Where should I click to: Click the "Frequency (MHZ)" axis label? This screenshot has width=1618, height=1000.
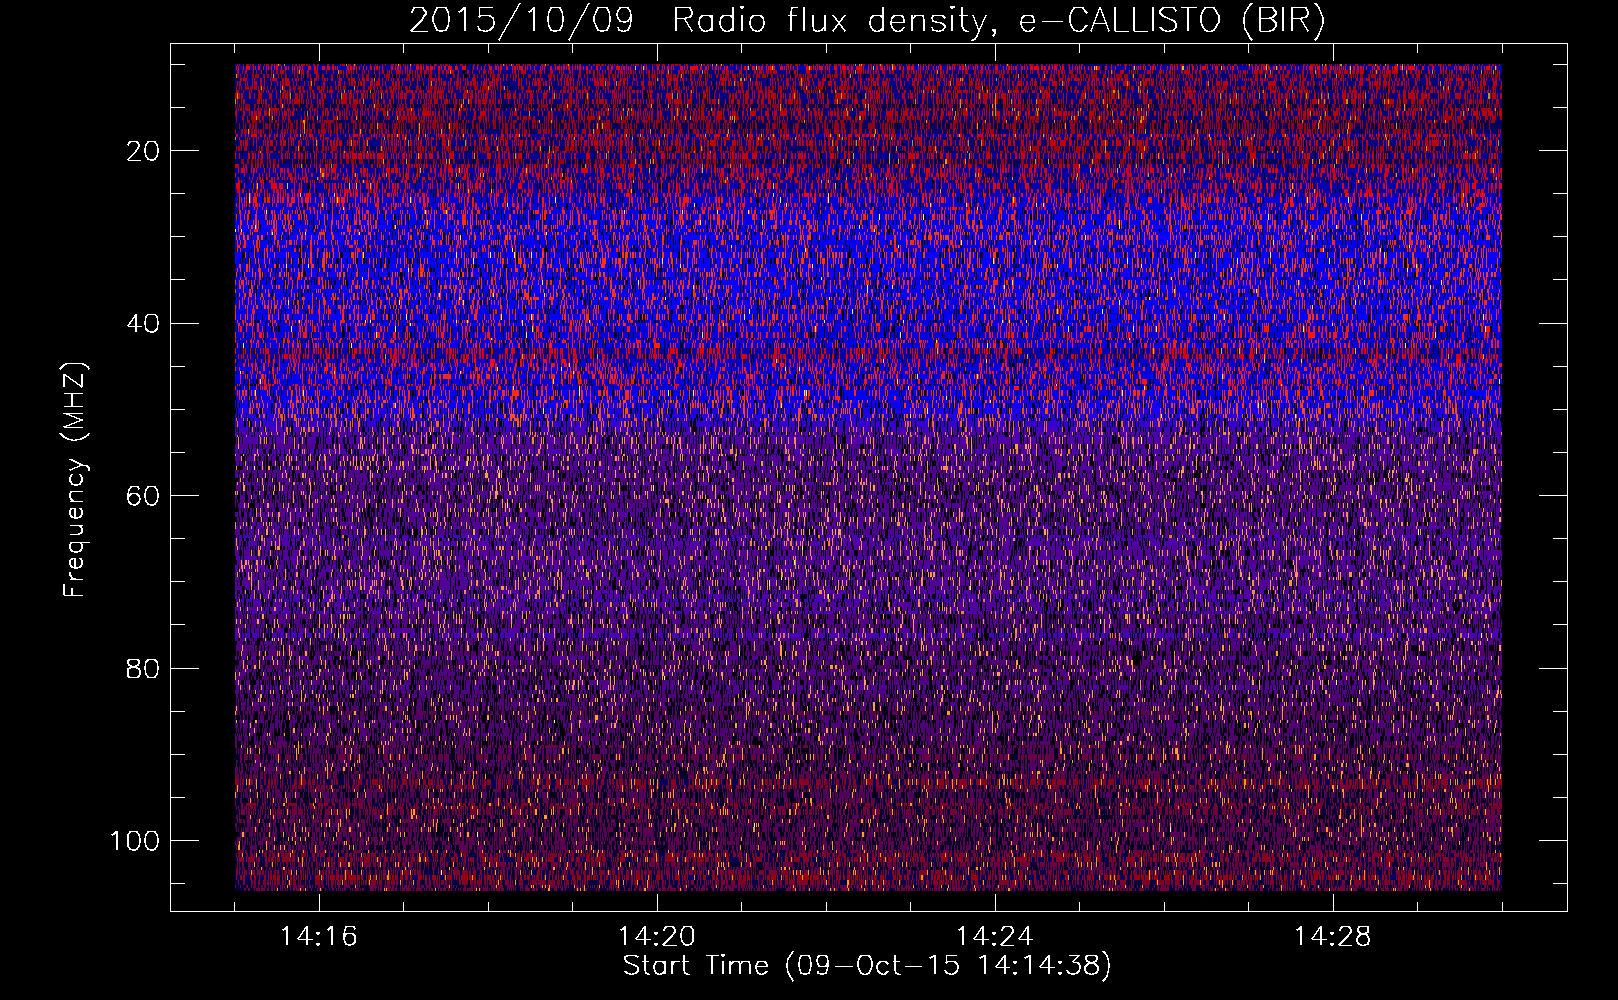[75, 479]
